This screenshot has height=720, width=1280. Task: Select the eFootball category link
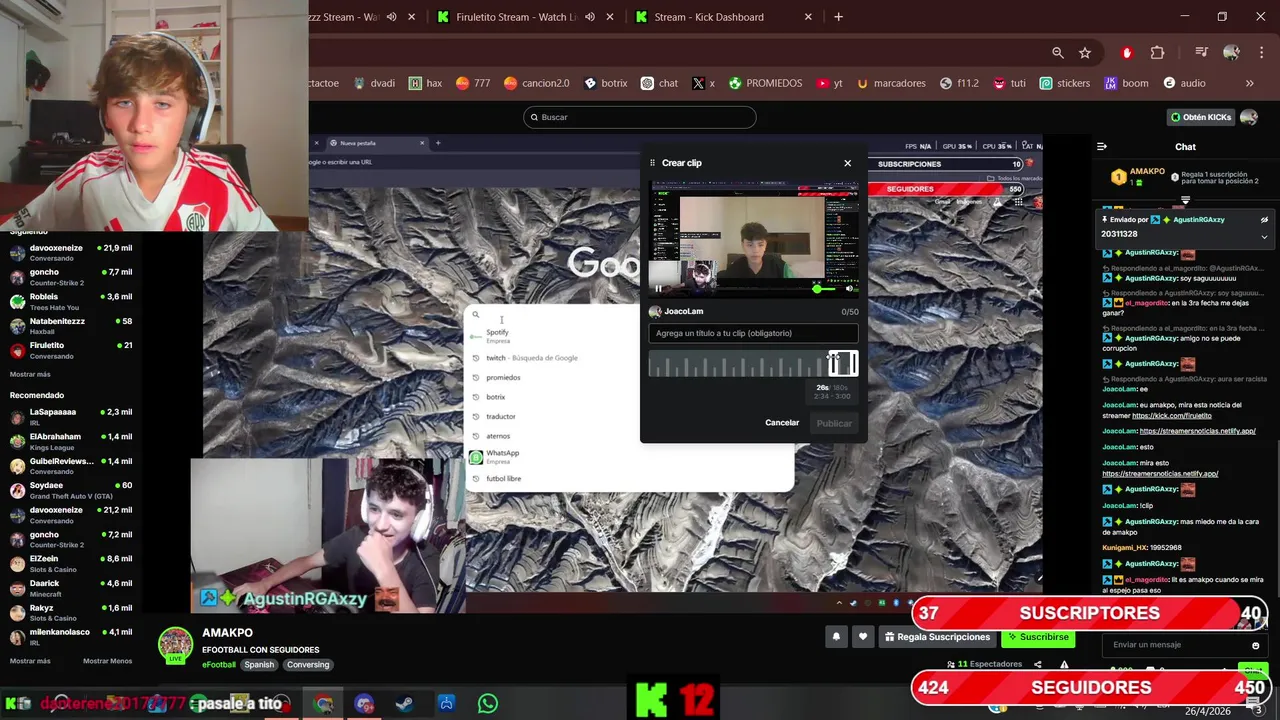point(219,665)
